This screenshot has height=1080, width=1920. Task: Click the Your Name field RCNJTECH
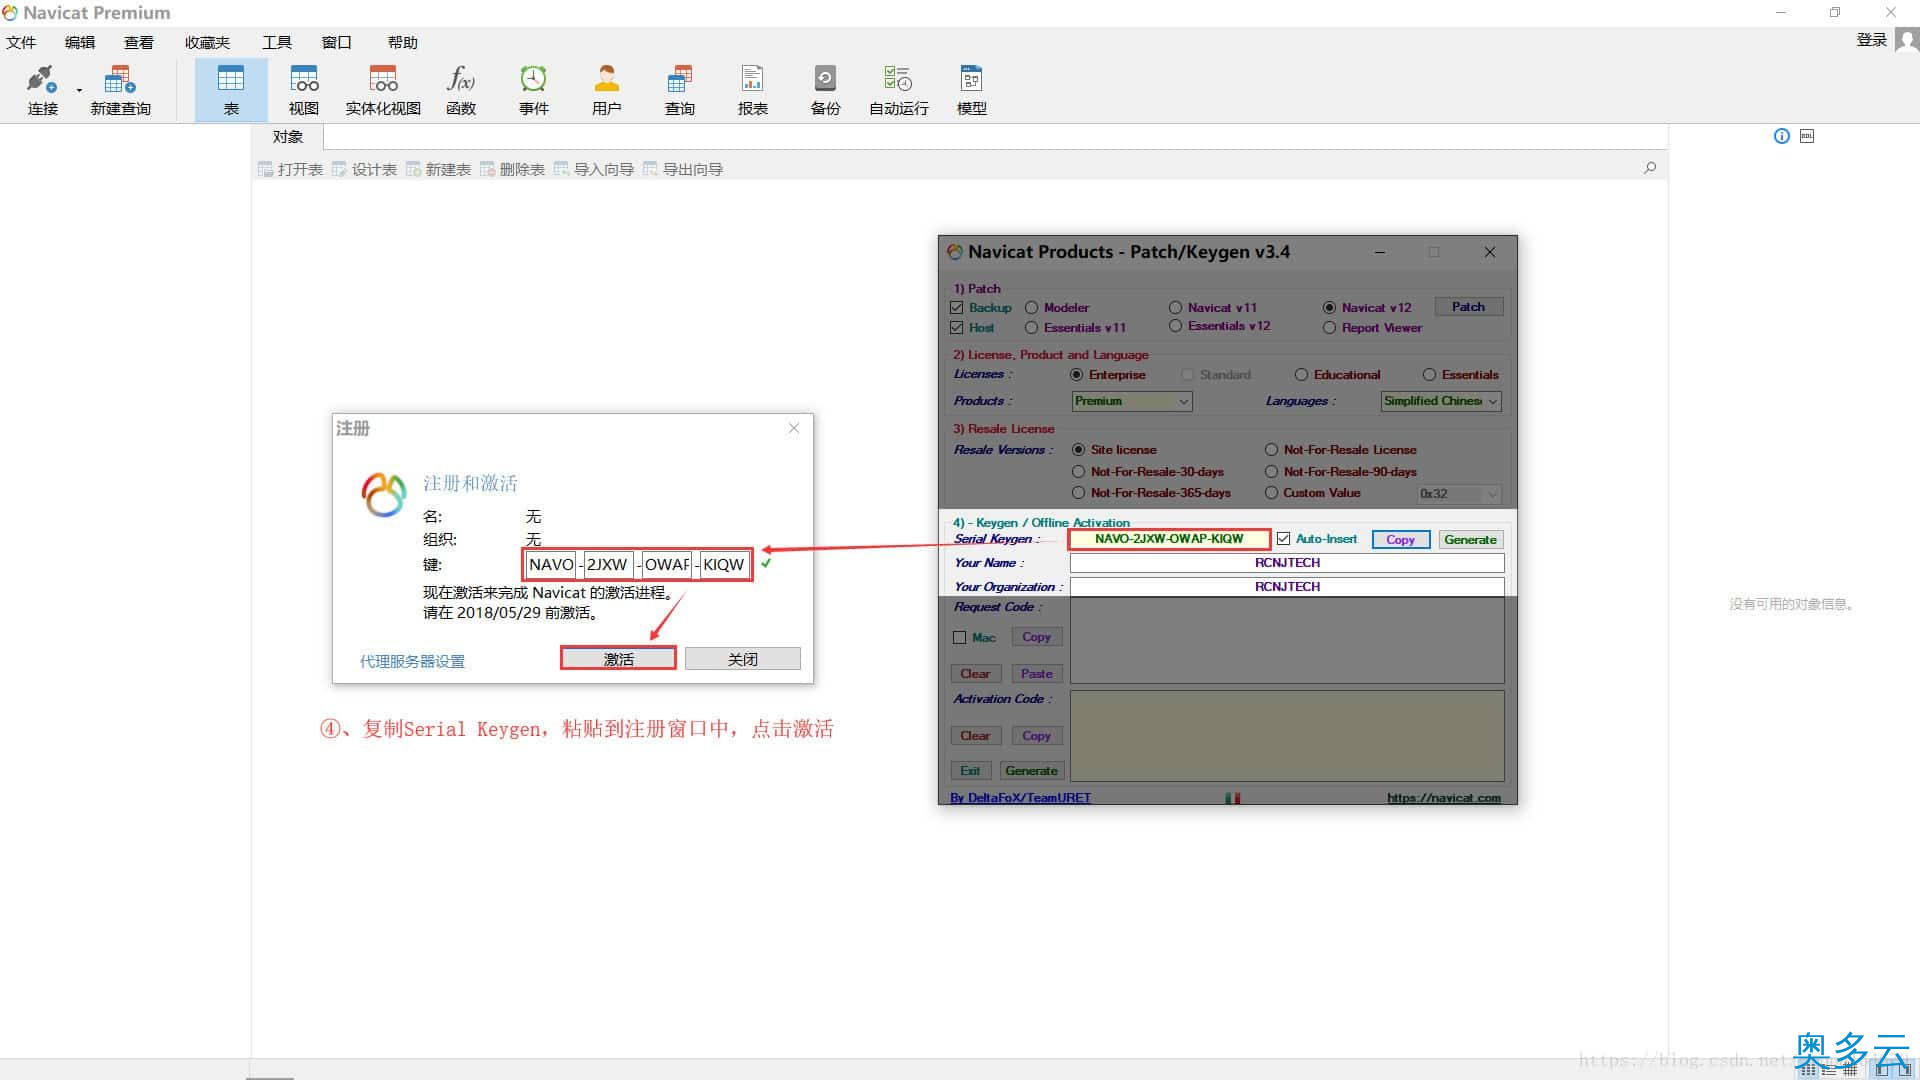1287,563
